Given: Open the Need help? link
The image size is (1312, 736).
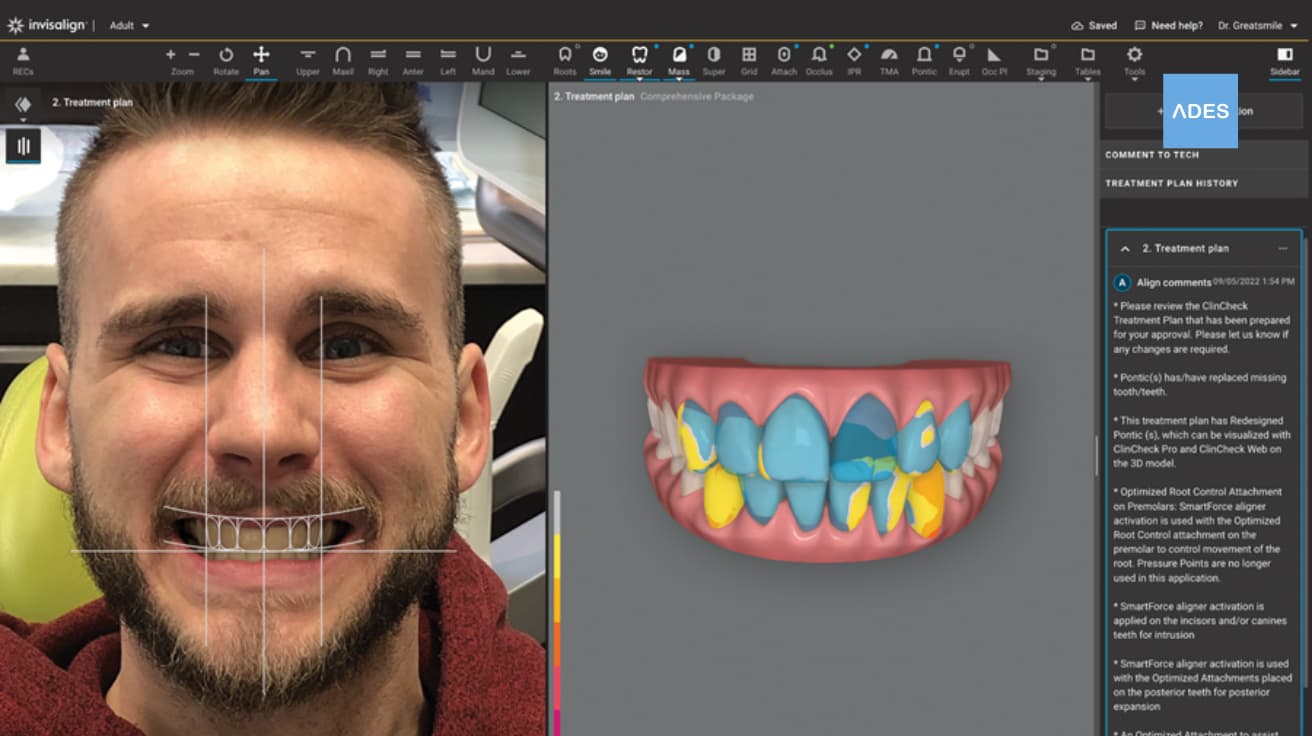Looking at the screenshot, I should (x=1167, y=25).
